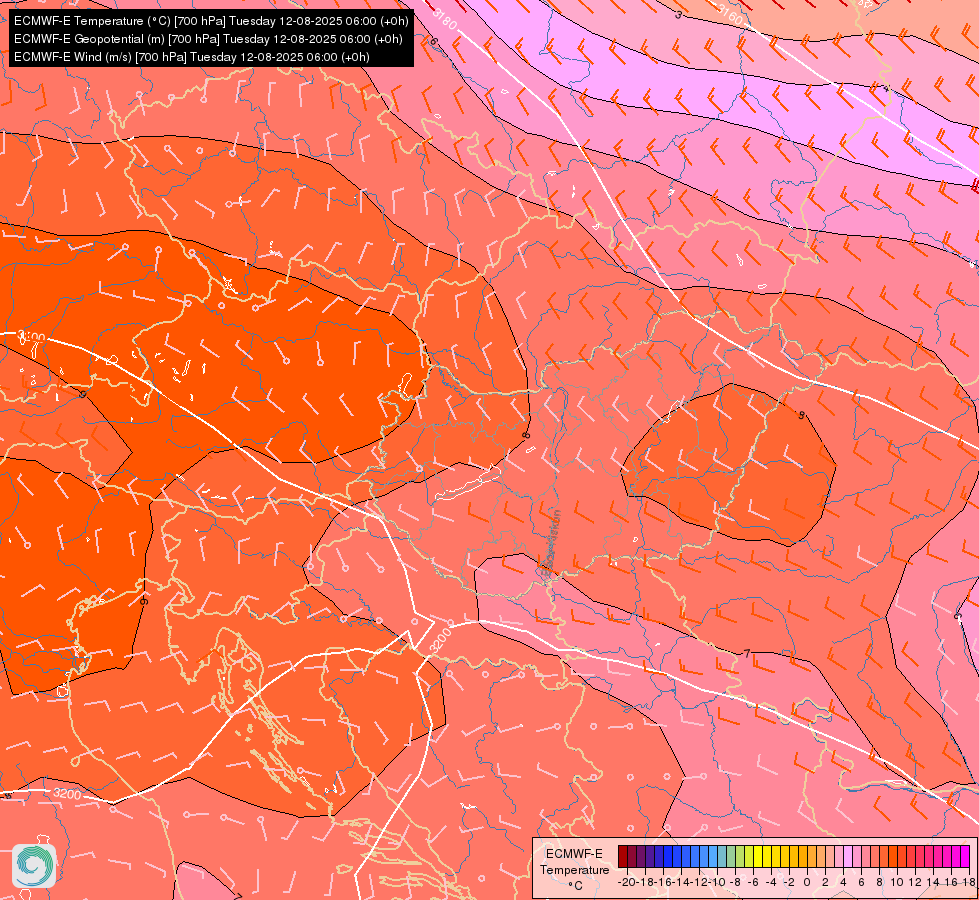Click the 14 tick label in the legend
979x900 pixels.
933,882
